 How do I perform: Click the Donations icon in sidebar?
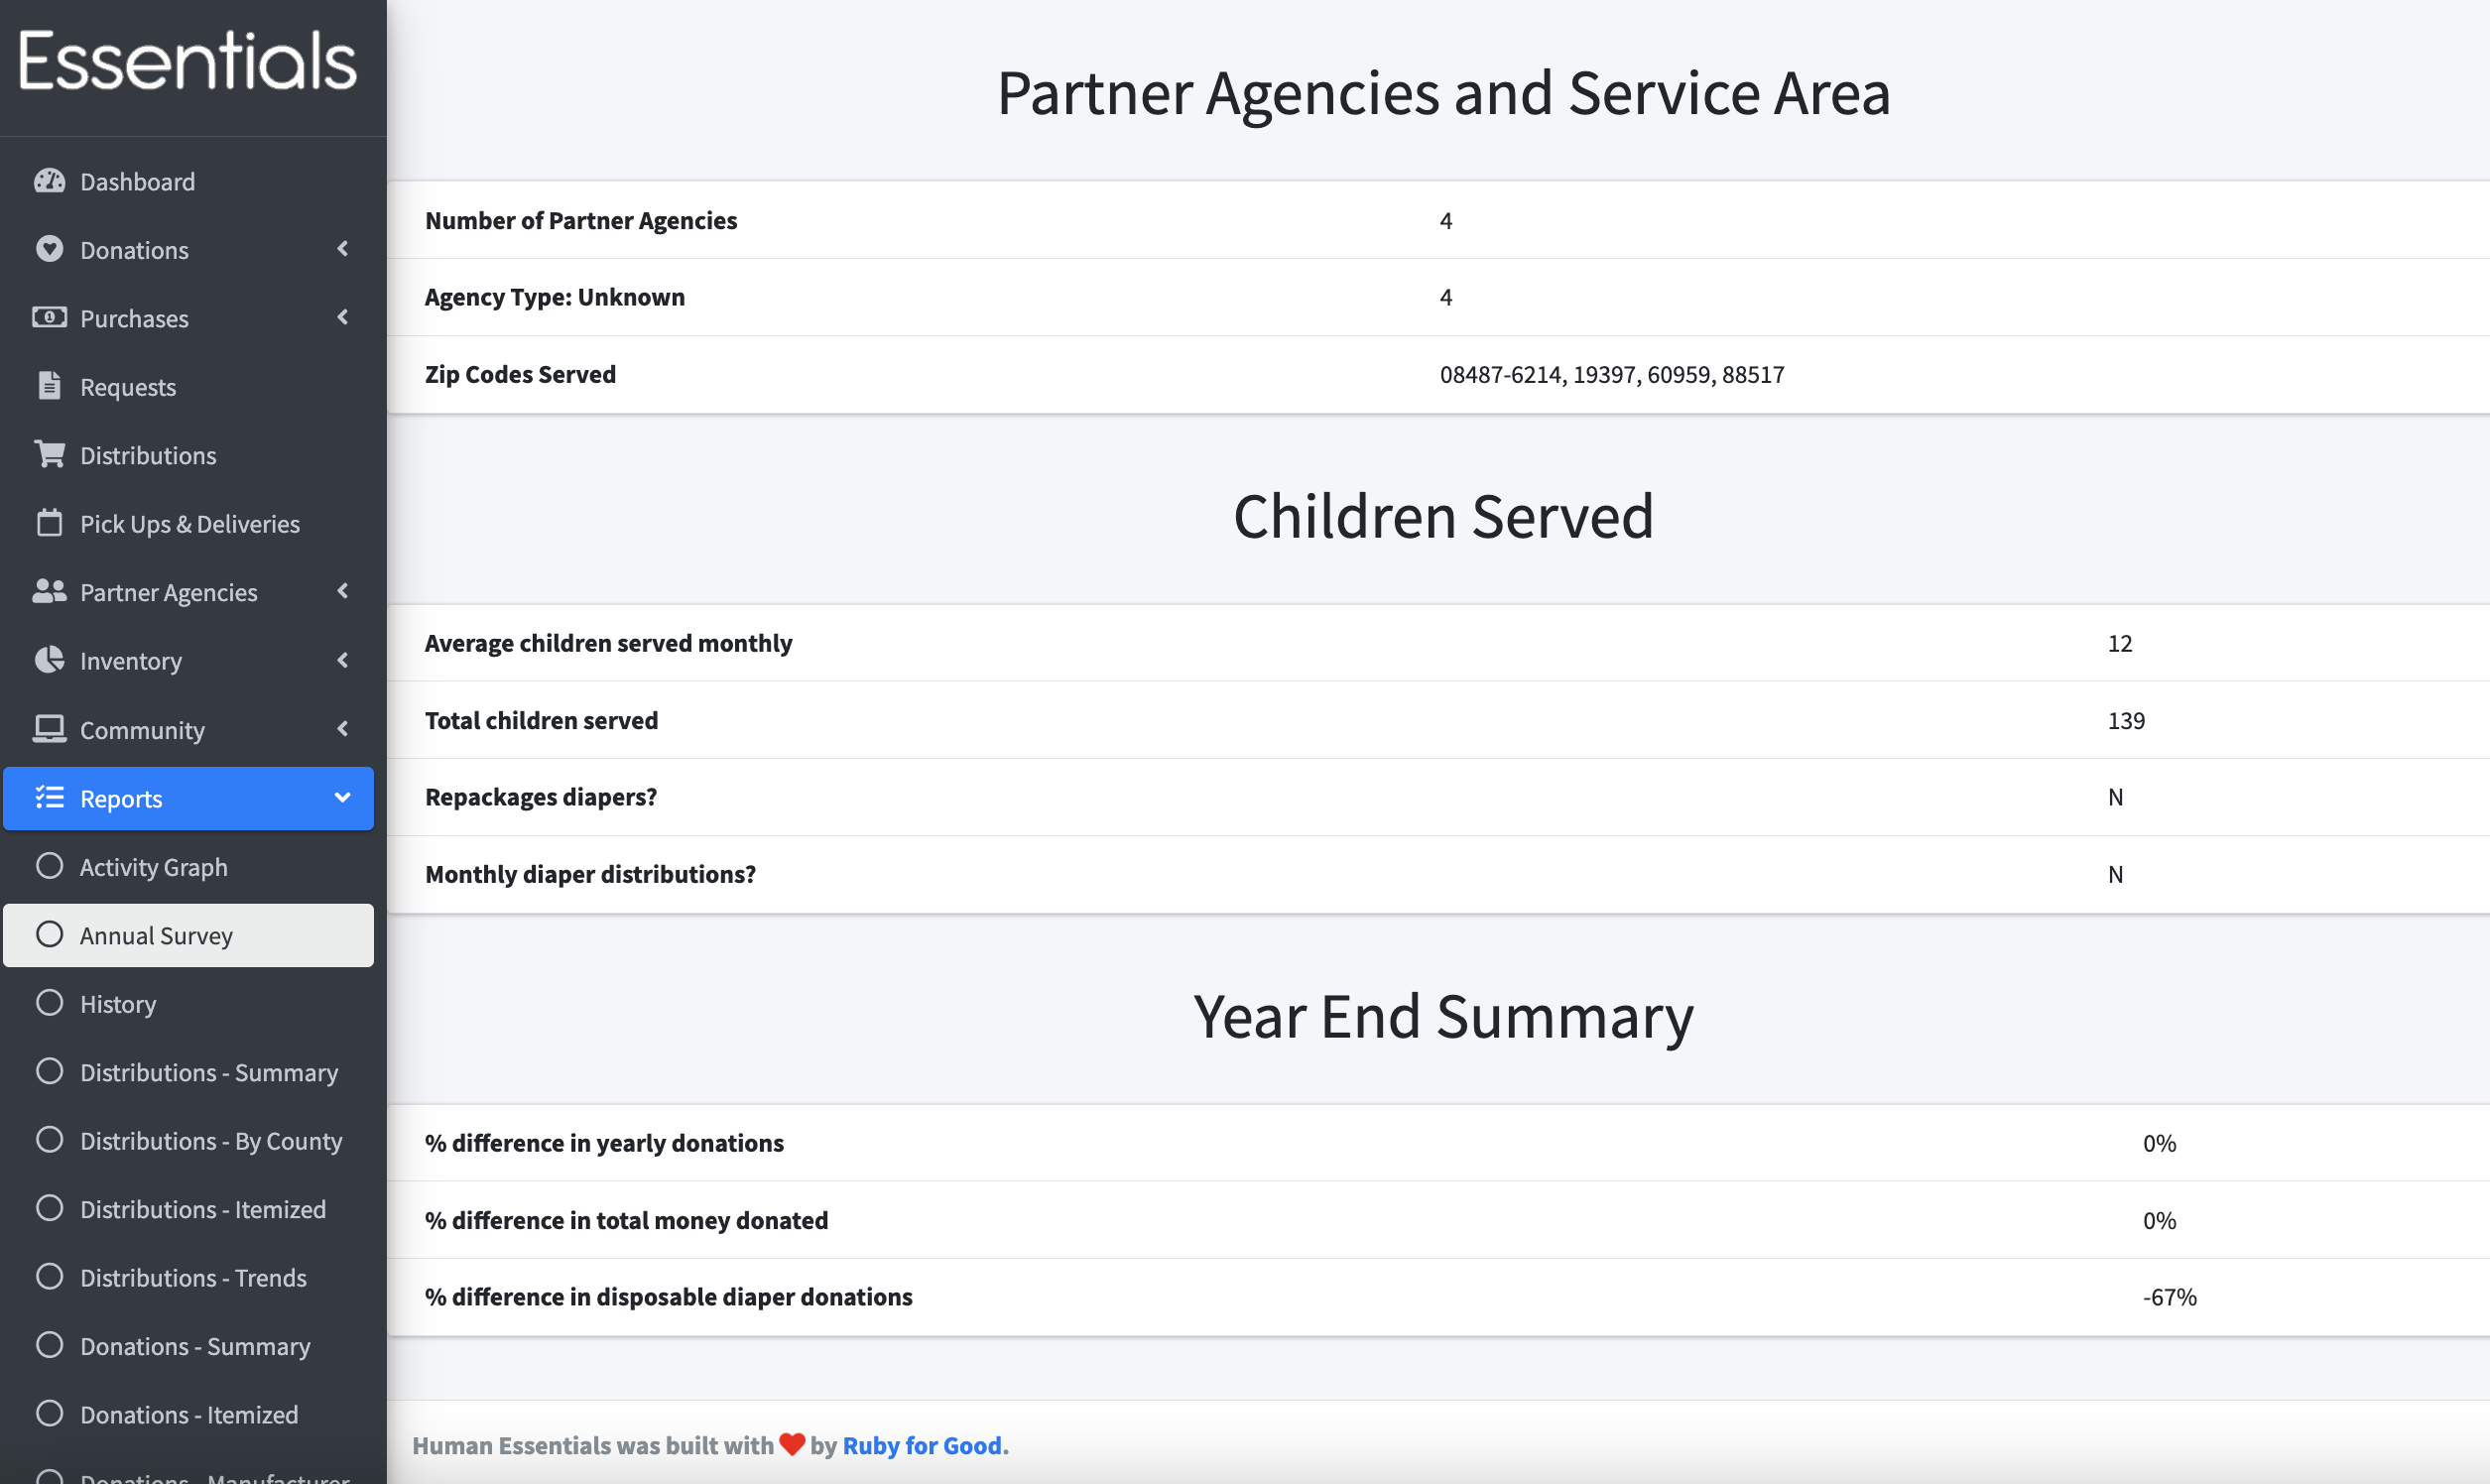point(50,247)
